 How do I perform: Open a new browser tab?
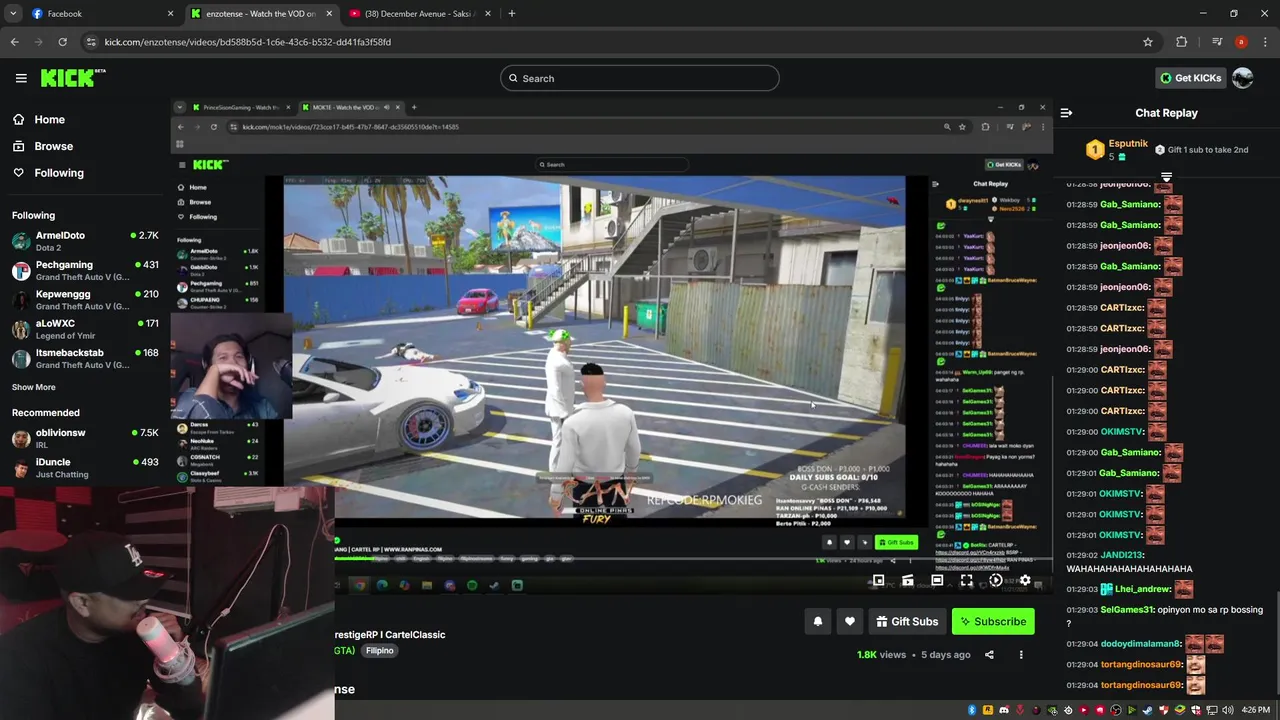point(512,13)
